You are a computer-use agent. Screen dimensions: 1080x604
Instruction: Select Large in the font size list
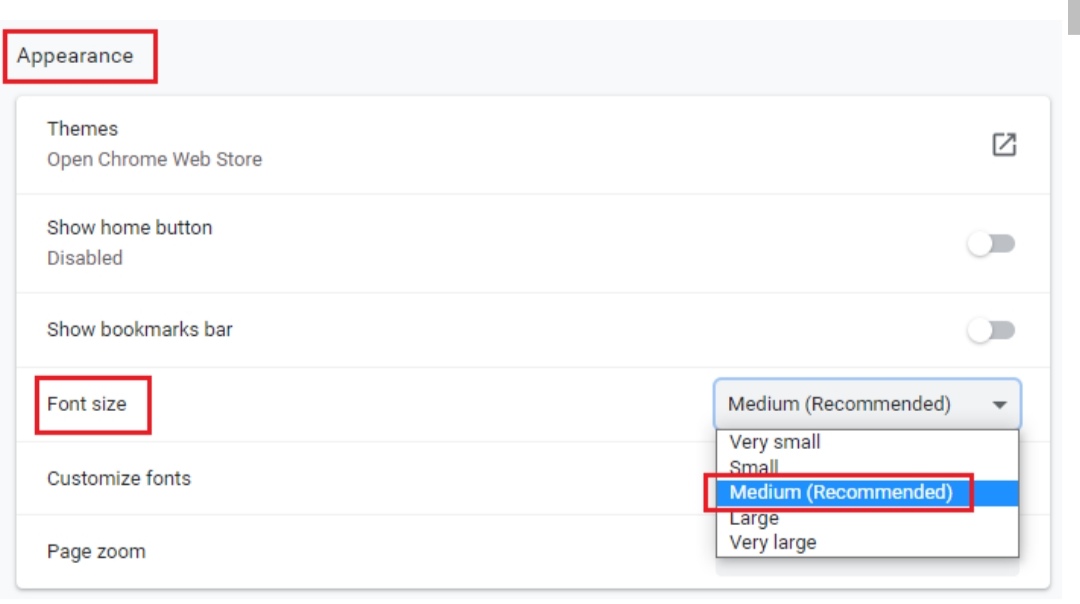pos(754,518)
